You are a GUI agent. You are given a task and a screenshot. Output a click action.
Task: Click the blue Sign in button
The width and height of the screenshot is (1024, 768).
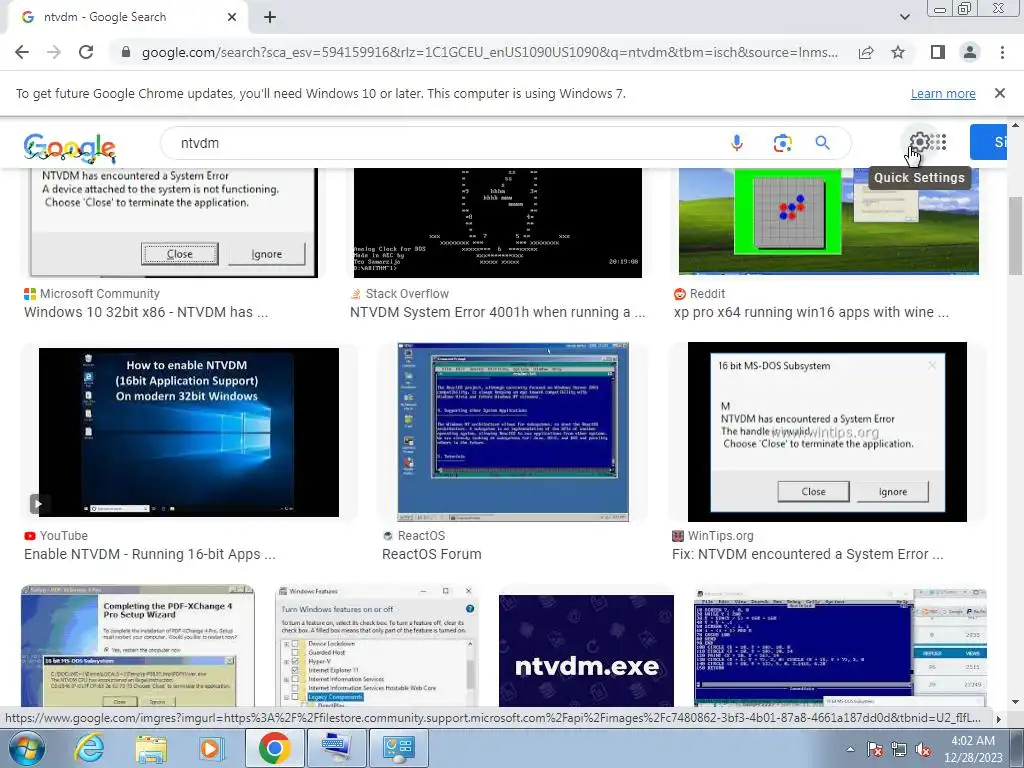pos(988,142)
